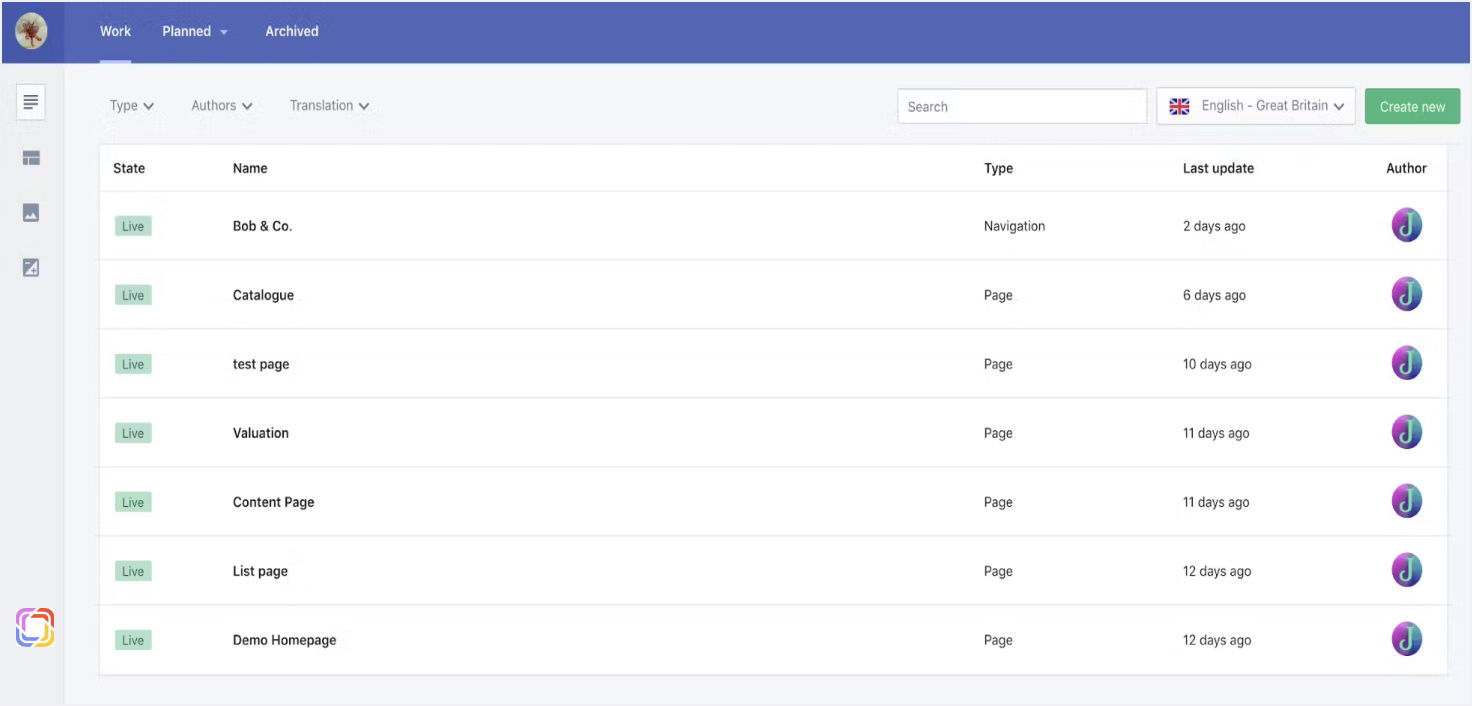The height and width of the screenshot is (706, 1472).
Task: Click the sidebar icon below the image icon
Action: tap(31, 267)
